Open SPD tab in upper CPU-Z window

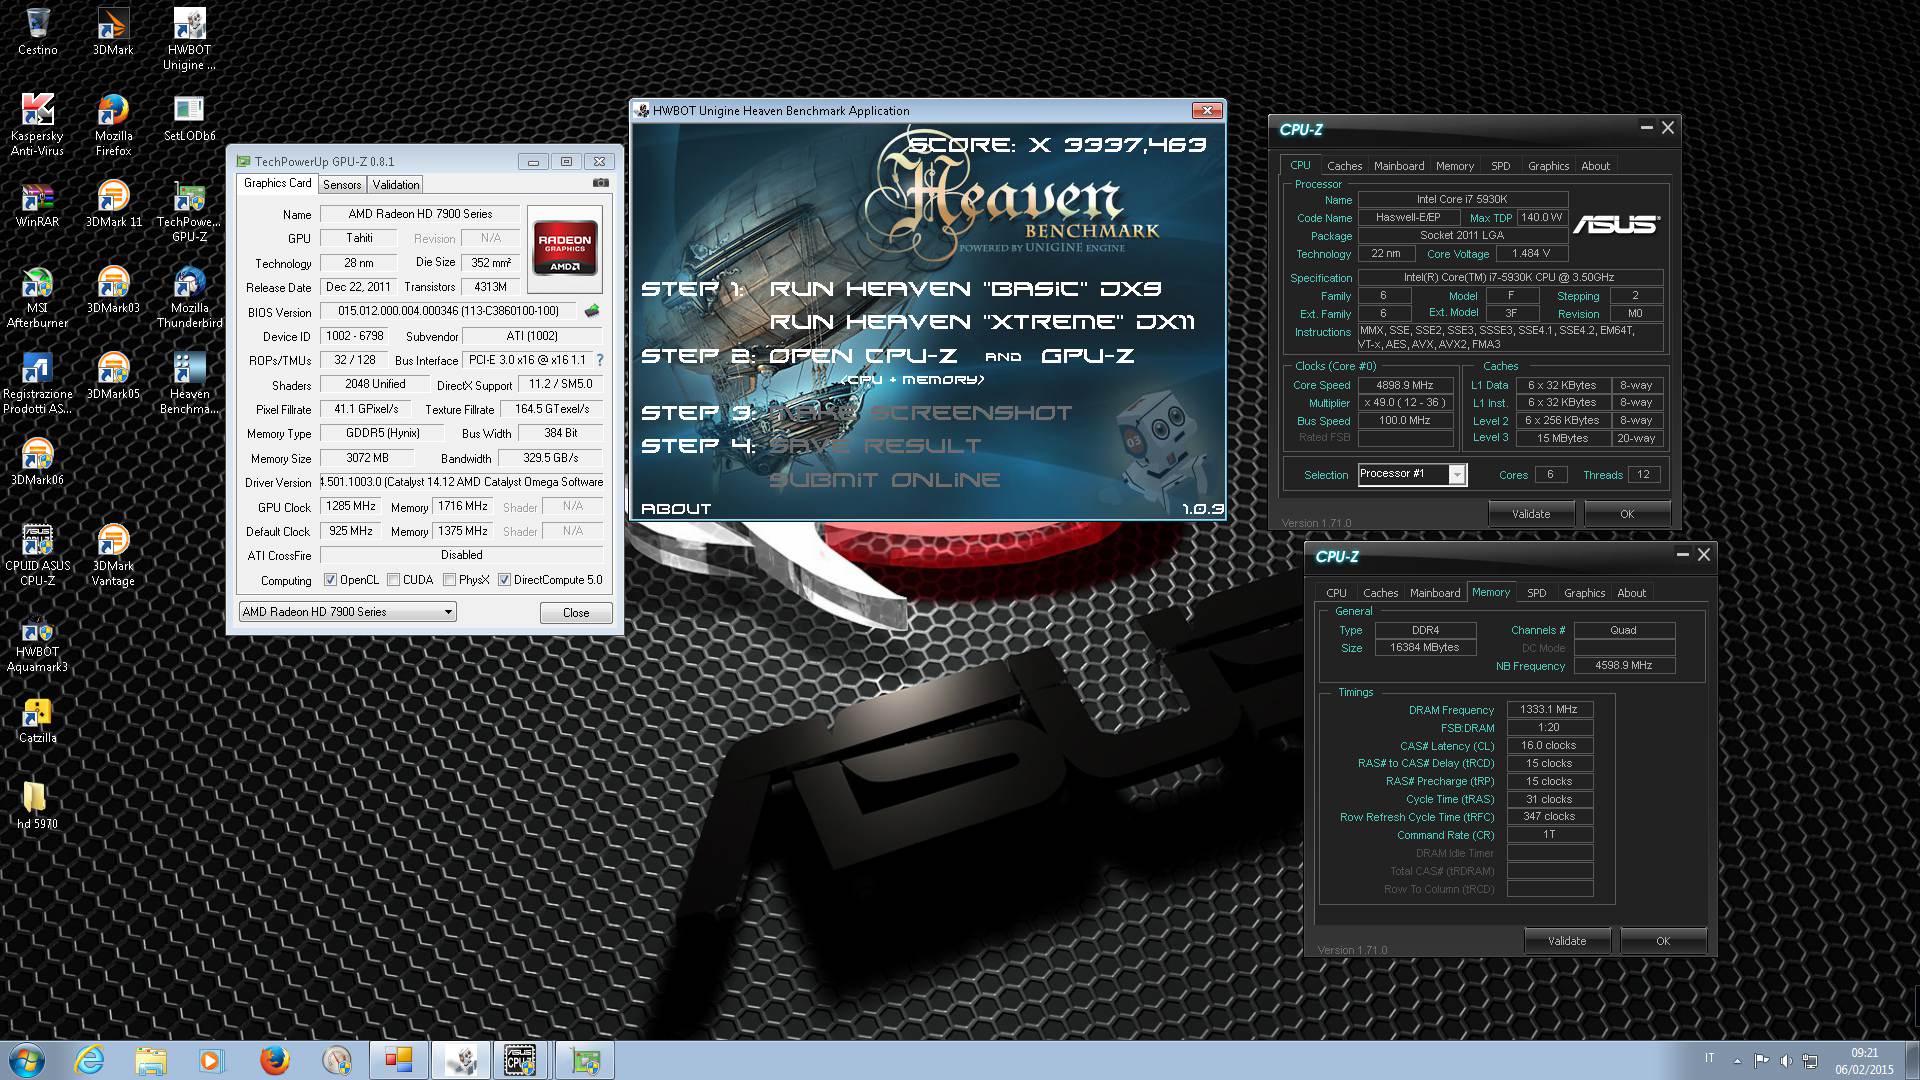1501,166
